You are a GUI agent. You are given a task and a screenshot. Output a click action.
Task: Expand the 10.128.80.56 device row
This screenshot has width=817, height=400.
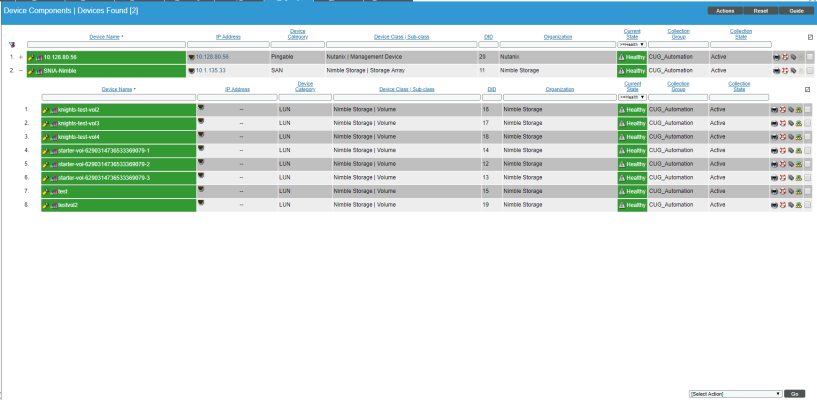point(21,57)
